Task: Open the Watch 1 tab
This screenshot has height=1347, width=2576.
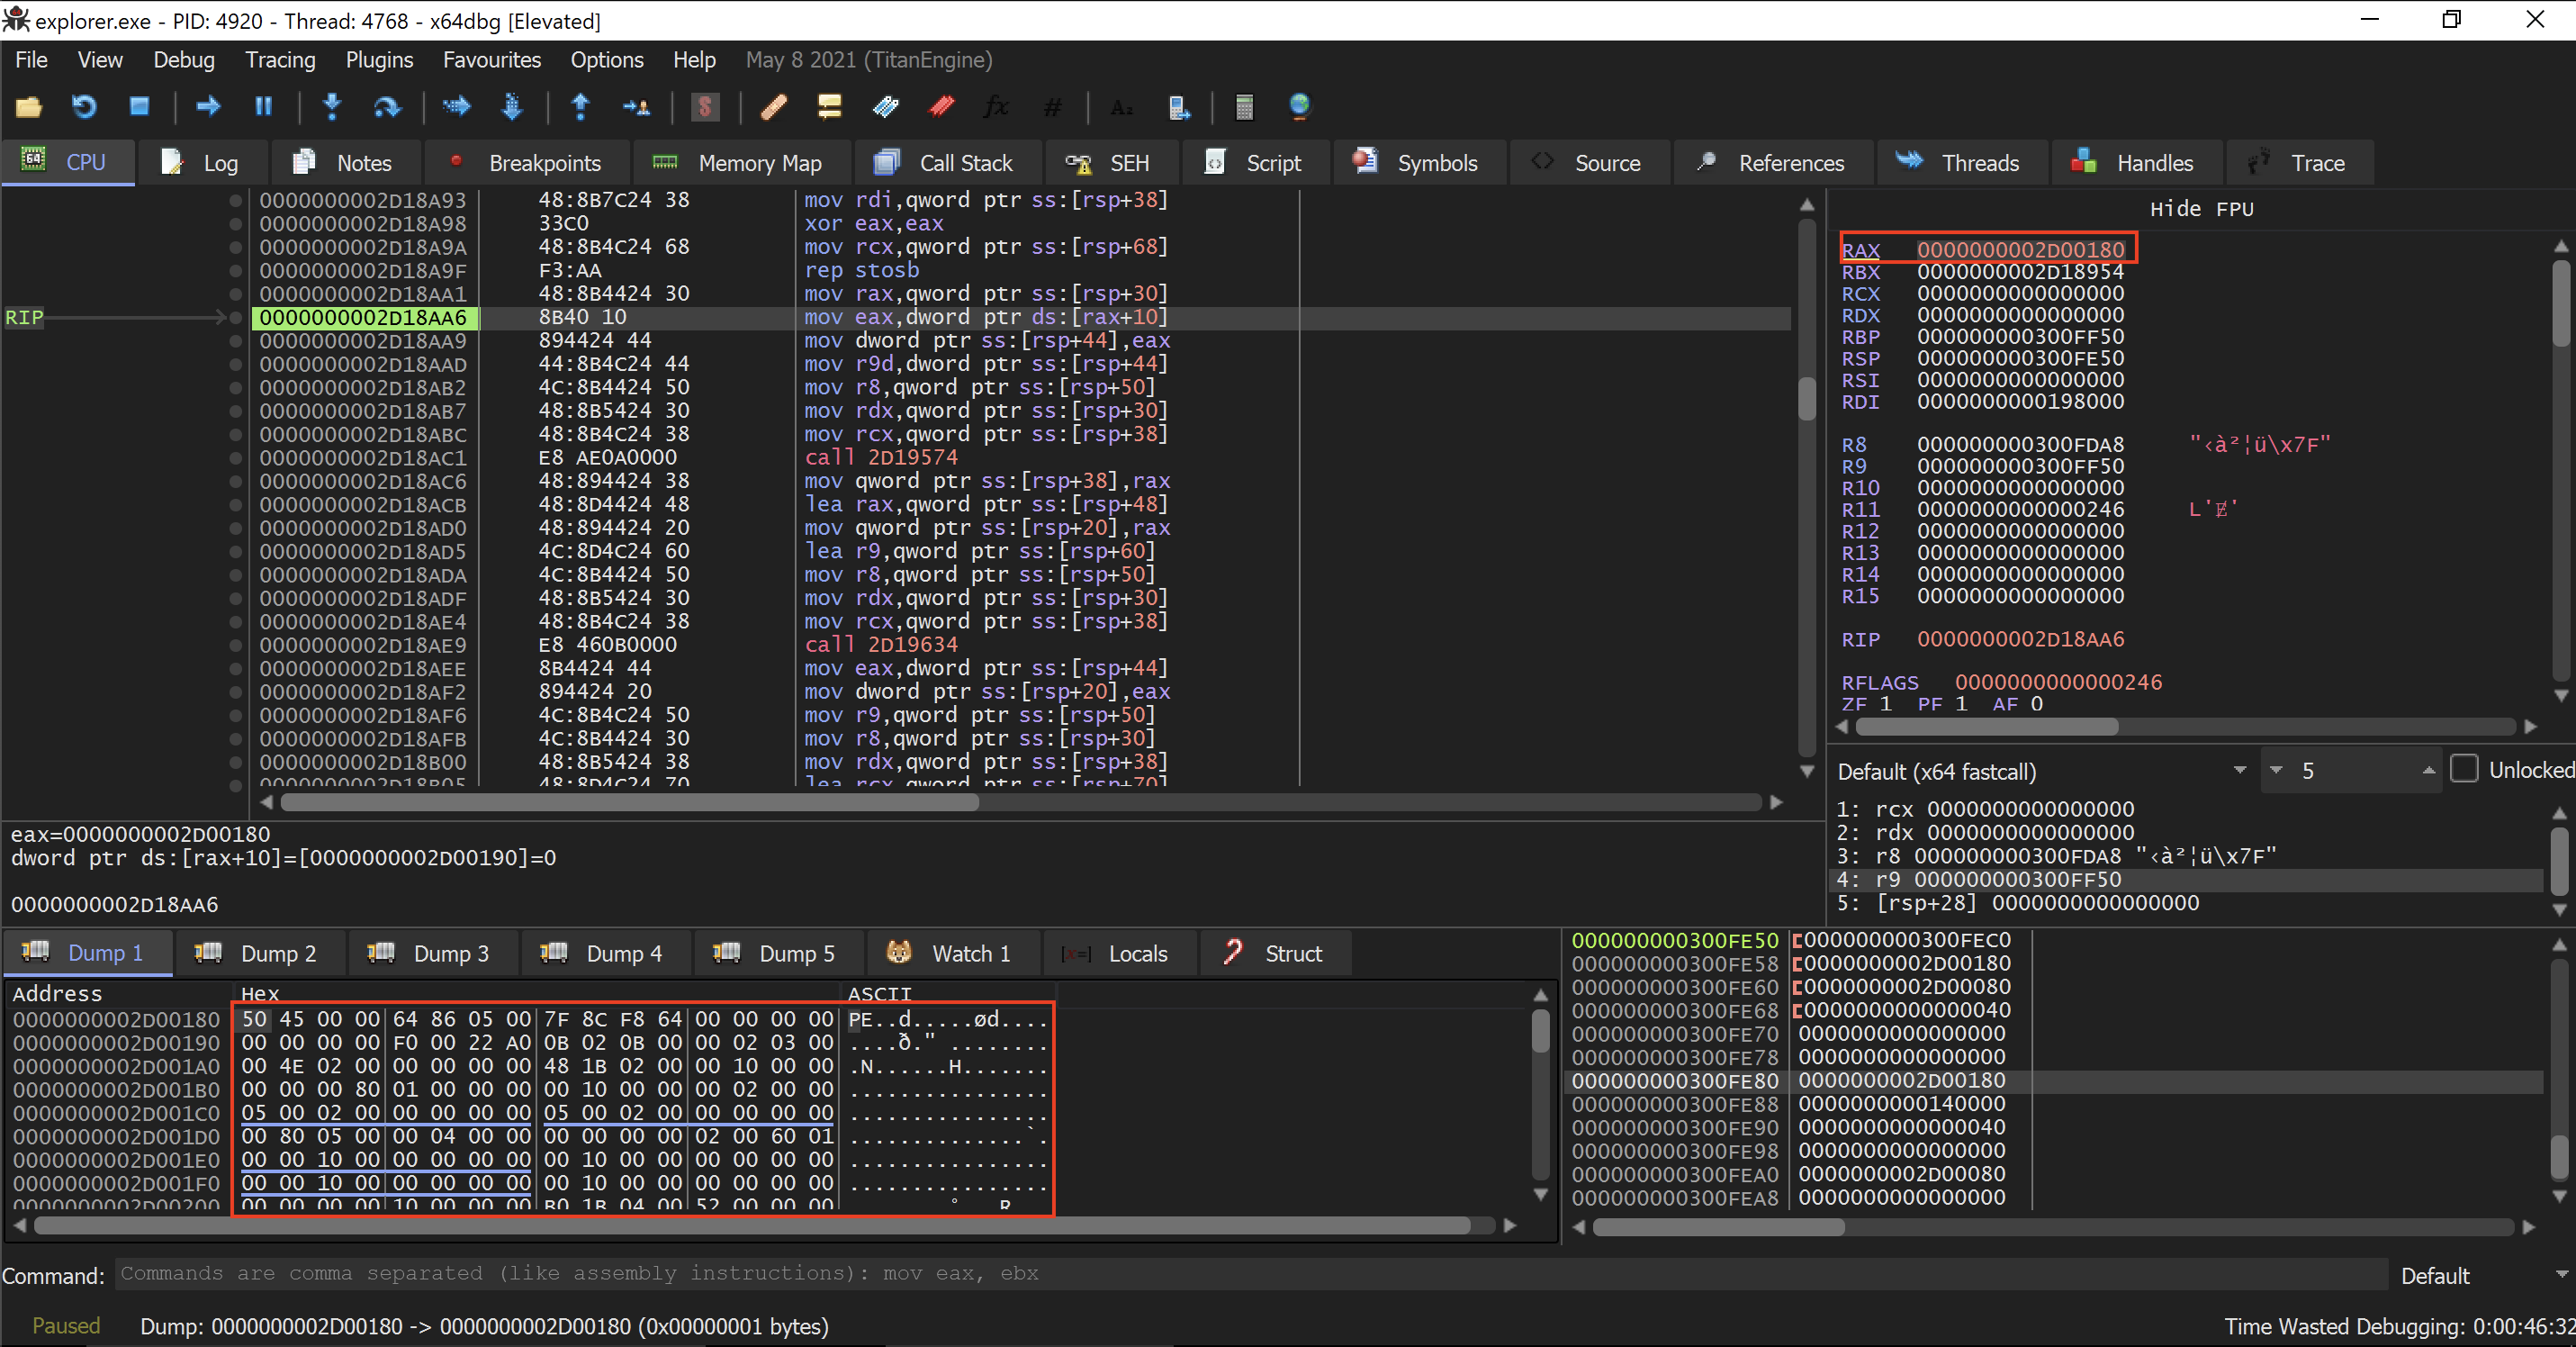Action: pos(952,953)
